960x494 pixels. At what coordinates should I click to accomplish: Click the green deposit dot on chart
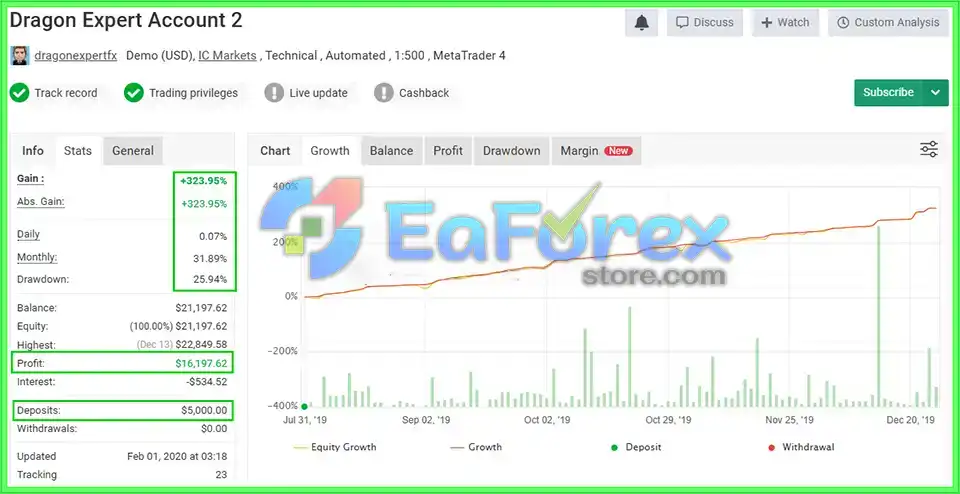tap(304, 406)
